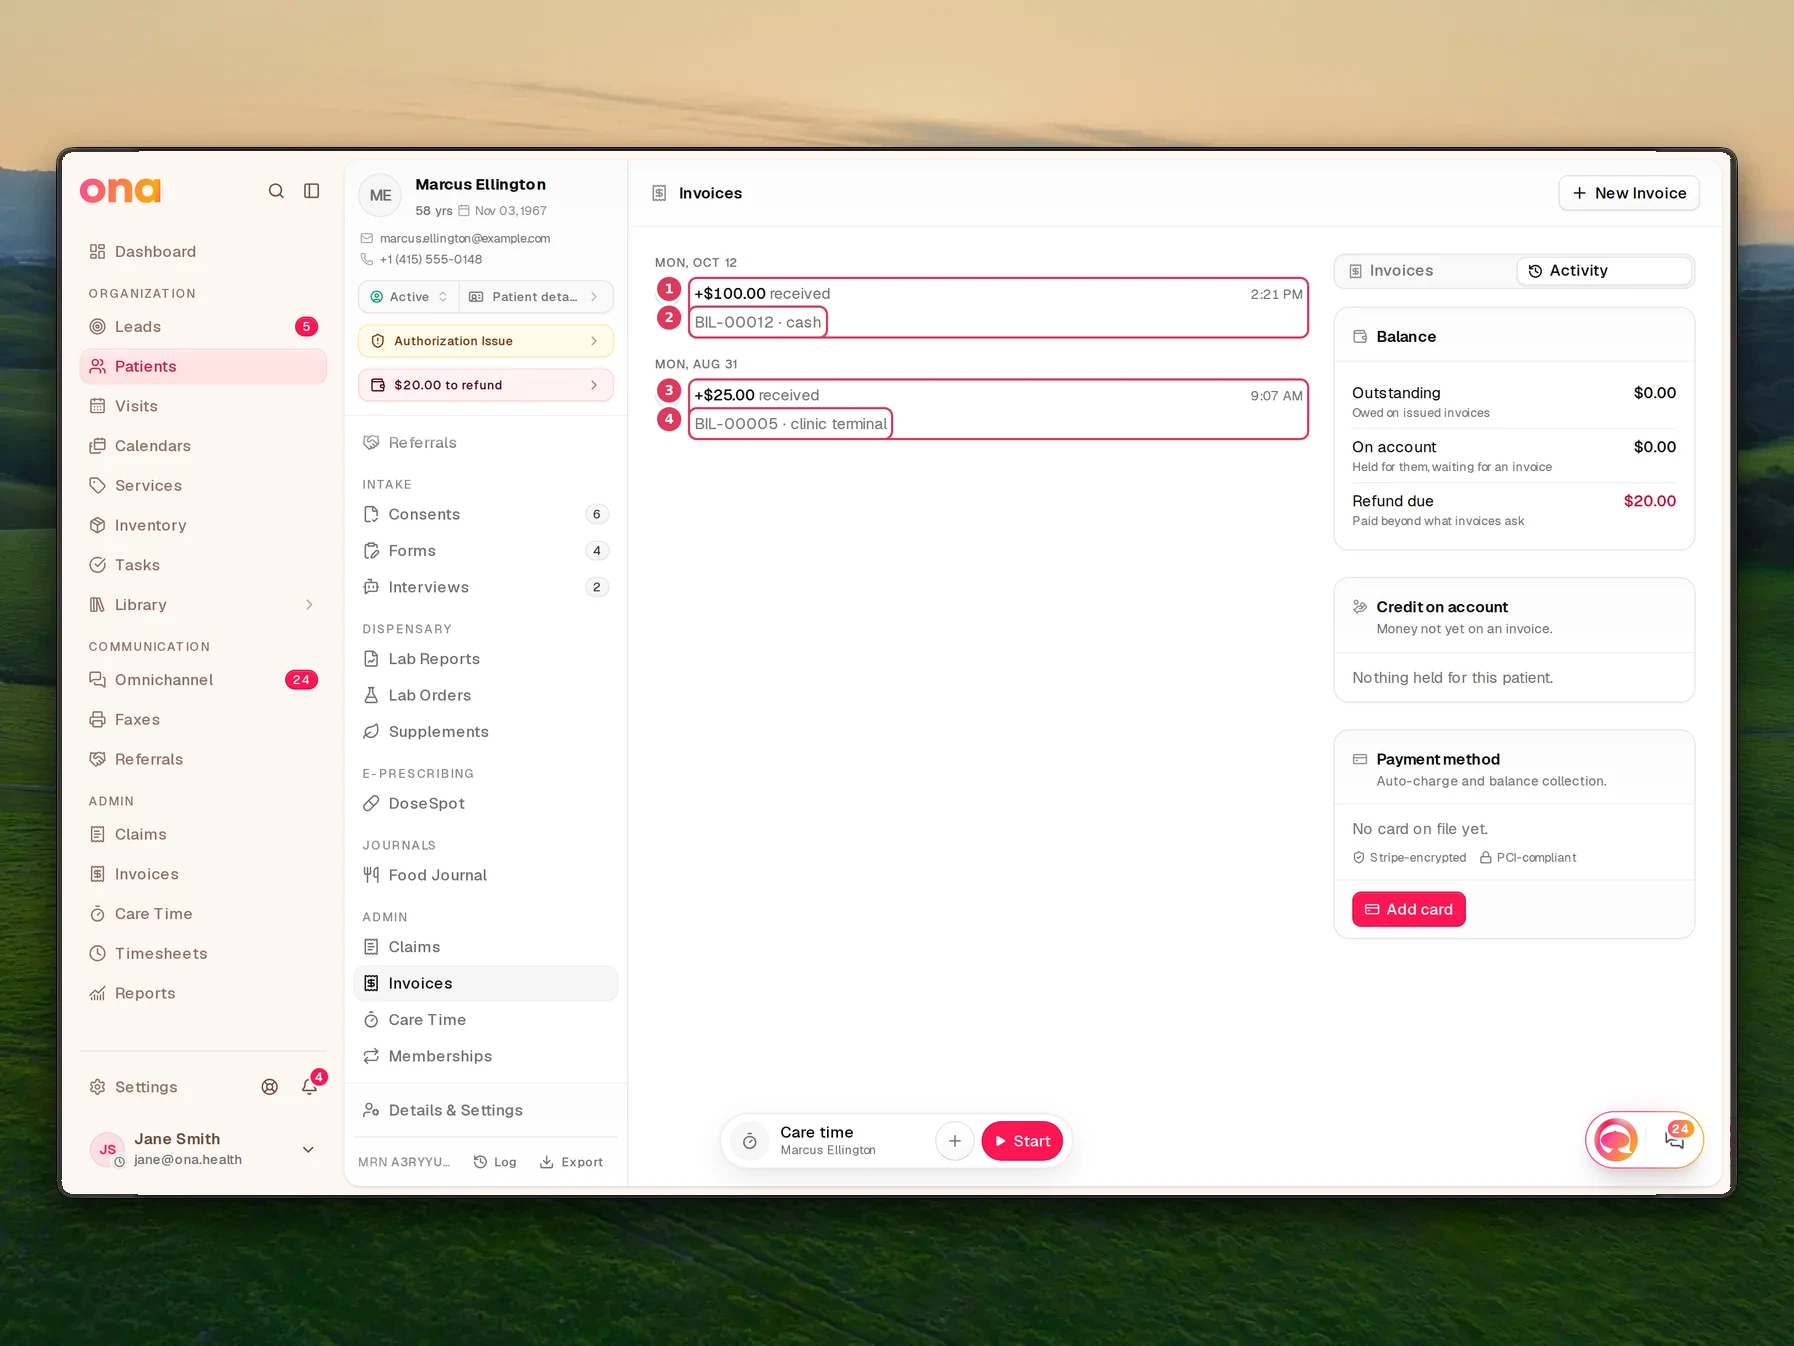Image resolution: width=1794 pixels, height=1346 pixels.
Task: Click the Reports chart icon
Action: pyautogui.click(x=97, y=994)
